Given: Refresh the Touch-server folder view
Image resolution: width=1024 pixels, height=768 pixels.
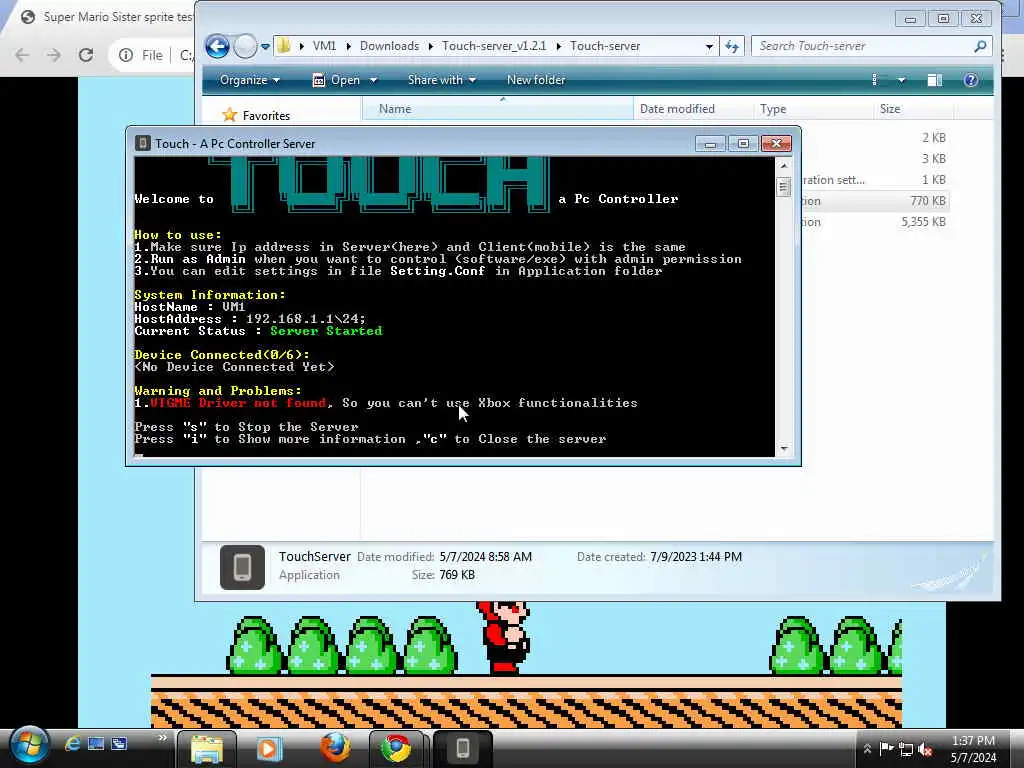Looking at the screenshot, I should pyautogui.click(x=731, y=46).
